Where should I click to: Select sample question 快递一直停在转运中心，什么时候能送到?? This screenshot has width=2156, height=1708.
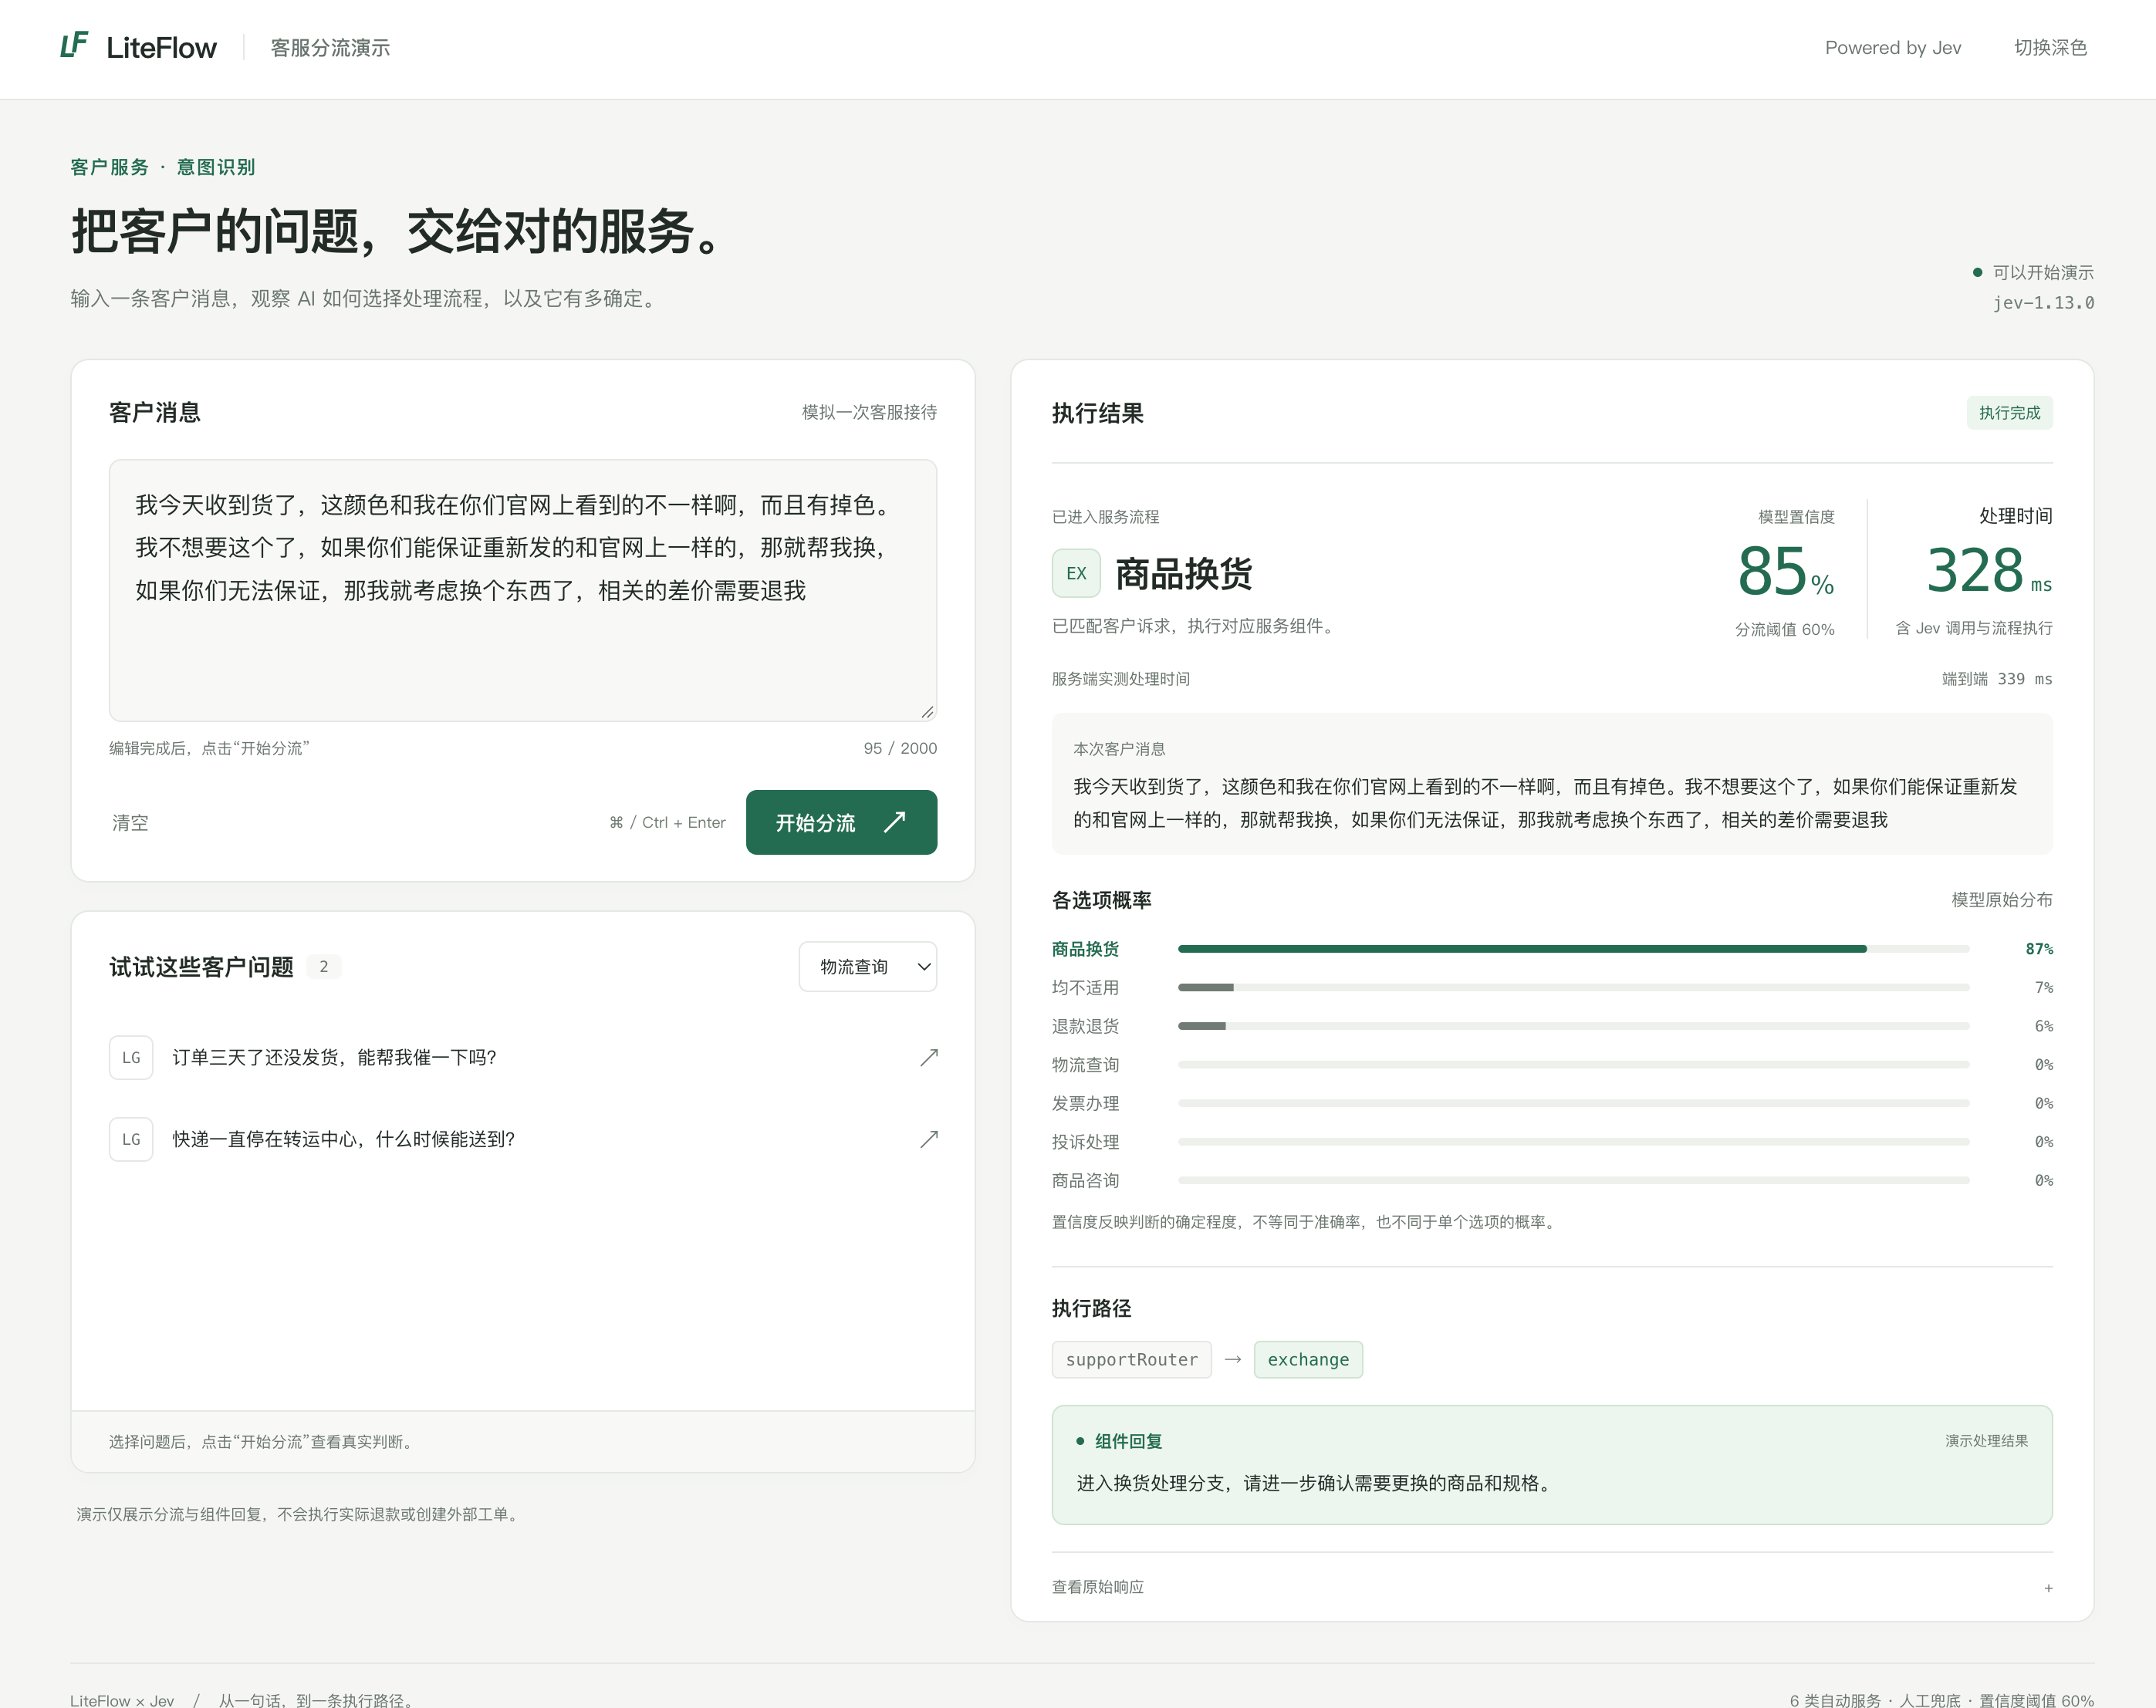[x=523, y=1139]
